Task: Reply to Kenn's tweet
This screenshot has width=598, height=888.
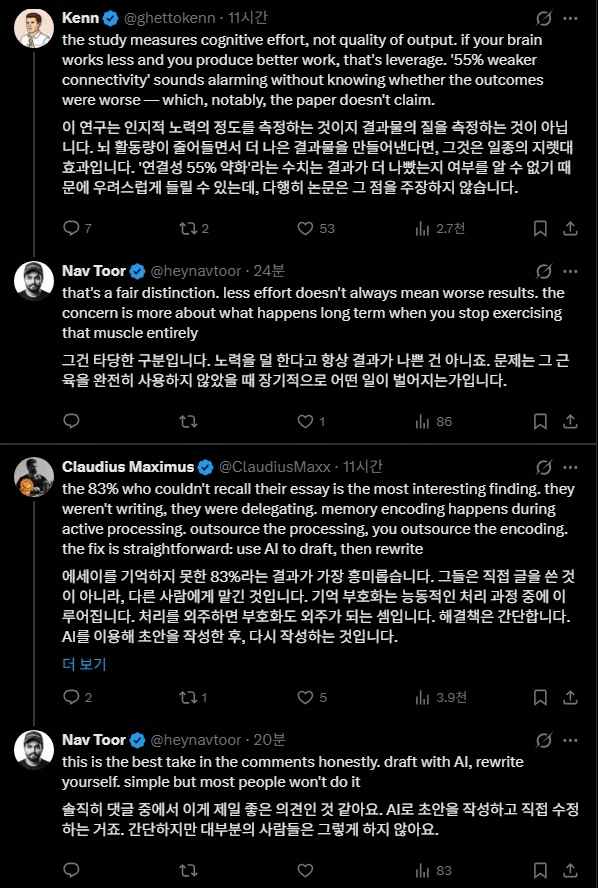Action: (70, 229)
